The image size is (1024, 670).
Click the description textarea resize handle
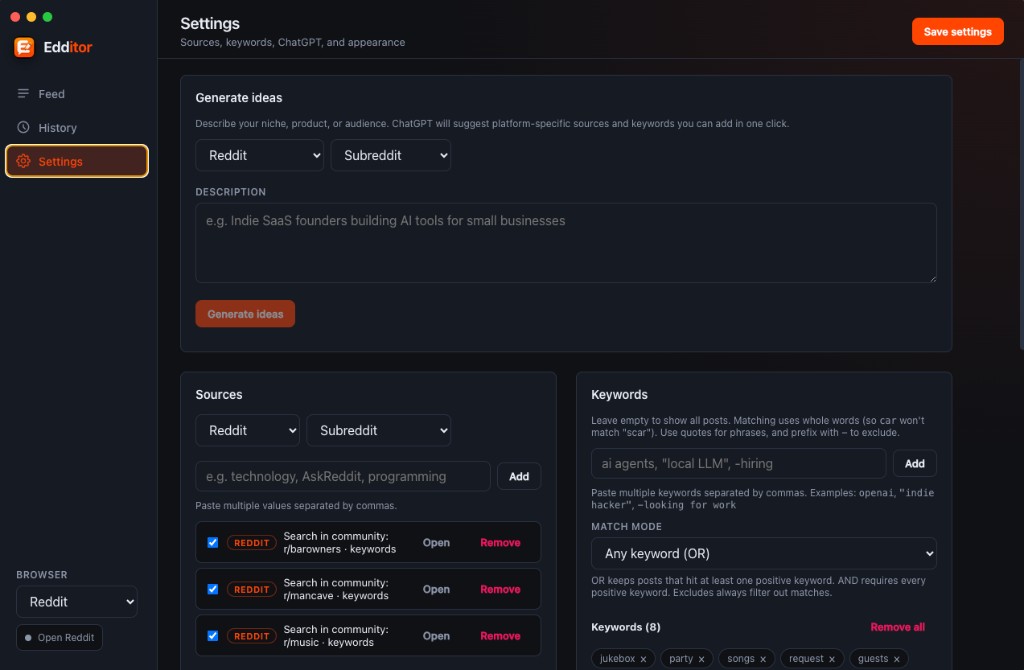click(x=933, y=279)
